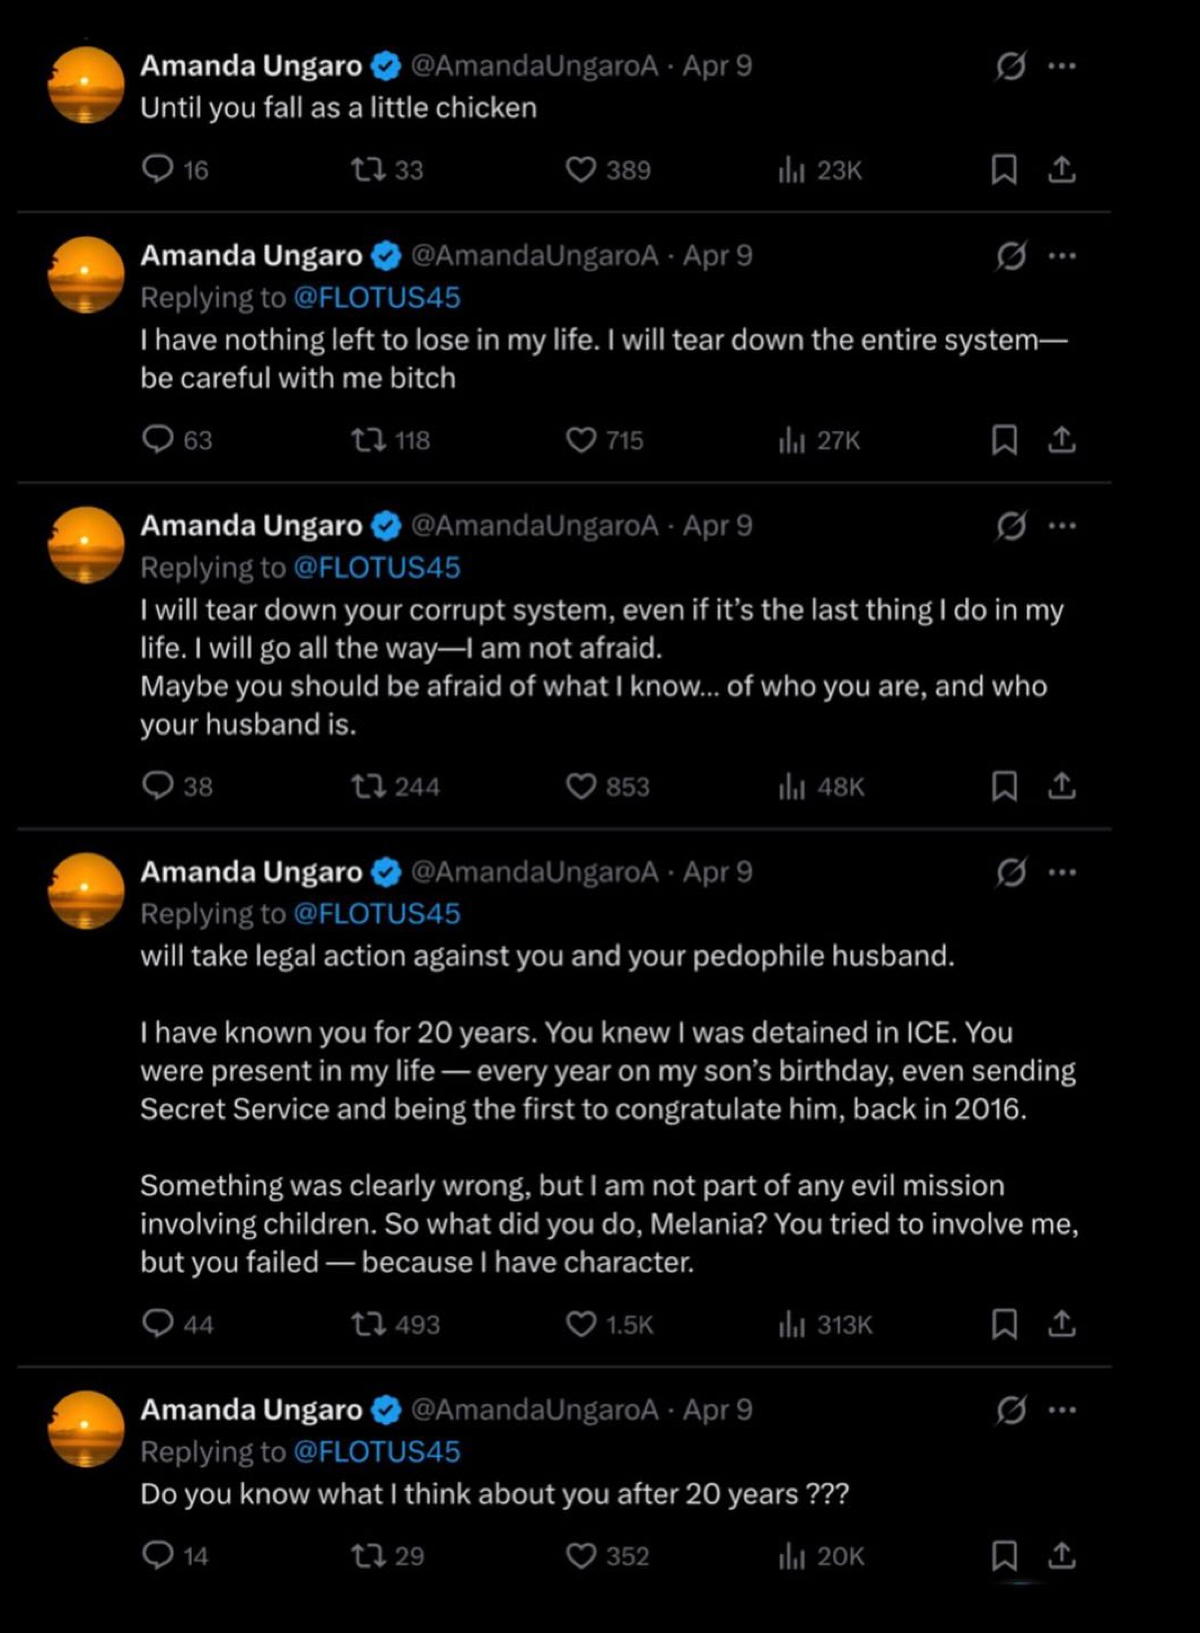Click the @AmandaUngaroA handle on third post
Screen dimensions: 1200x1633
(x=535, y=526)
